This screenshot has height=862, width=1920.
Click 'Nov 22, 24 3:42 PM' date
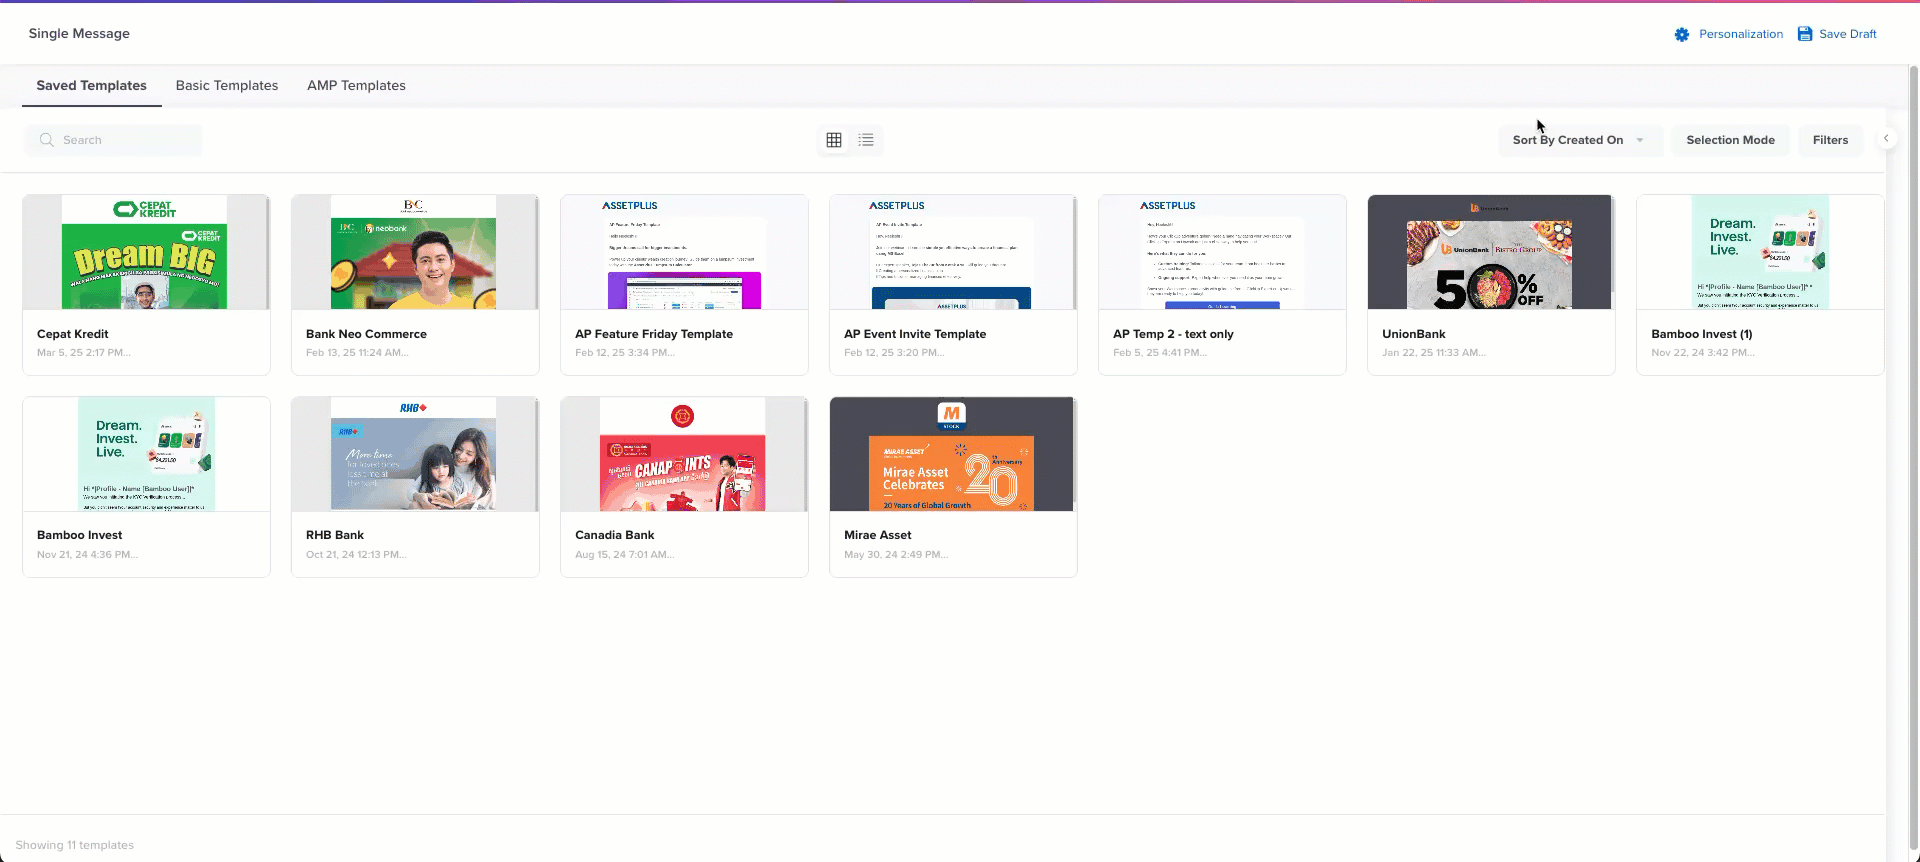[x=1703, y=353]
